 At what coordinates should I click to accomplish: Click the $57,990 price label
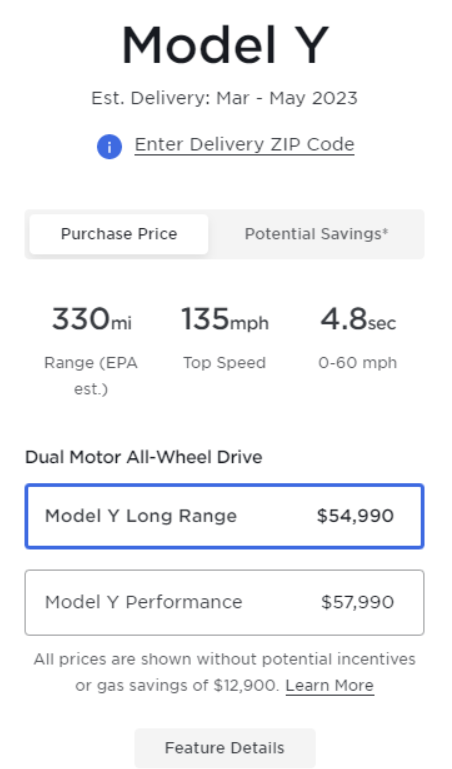[x=357, y=602]
